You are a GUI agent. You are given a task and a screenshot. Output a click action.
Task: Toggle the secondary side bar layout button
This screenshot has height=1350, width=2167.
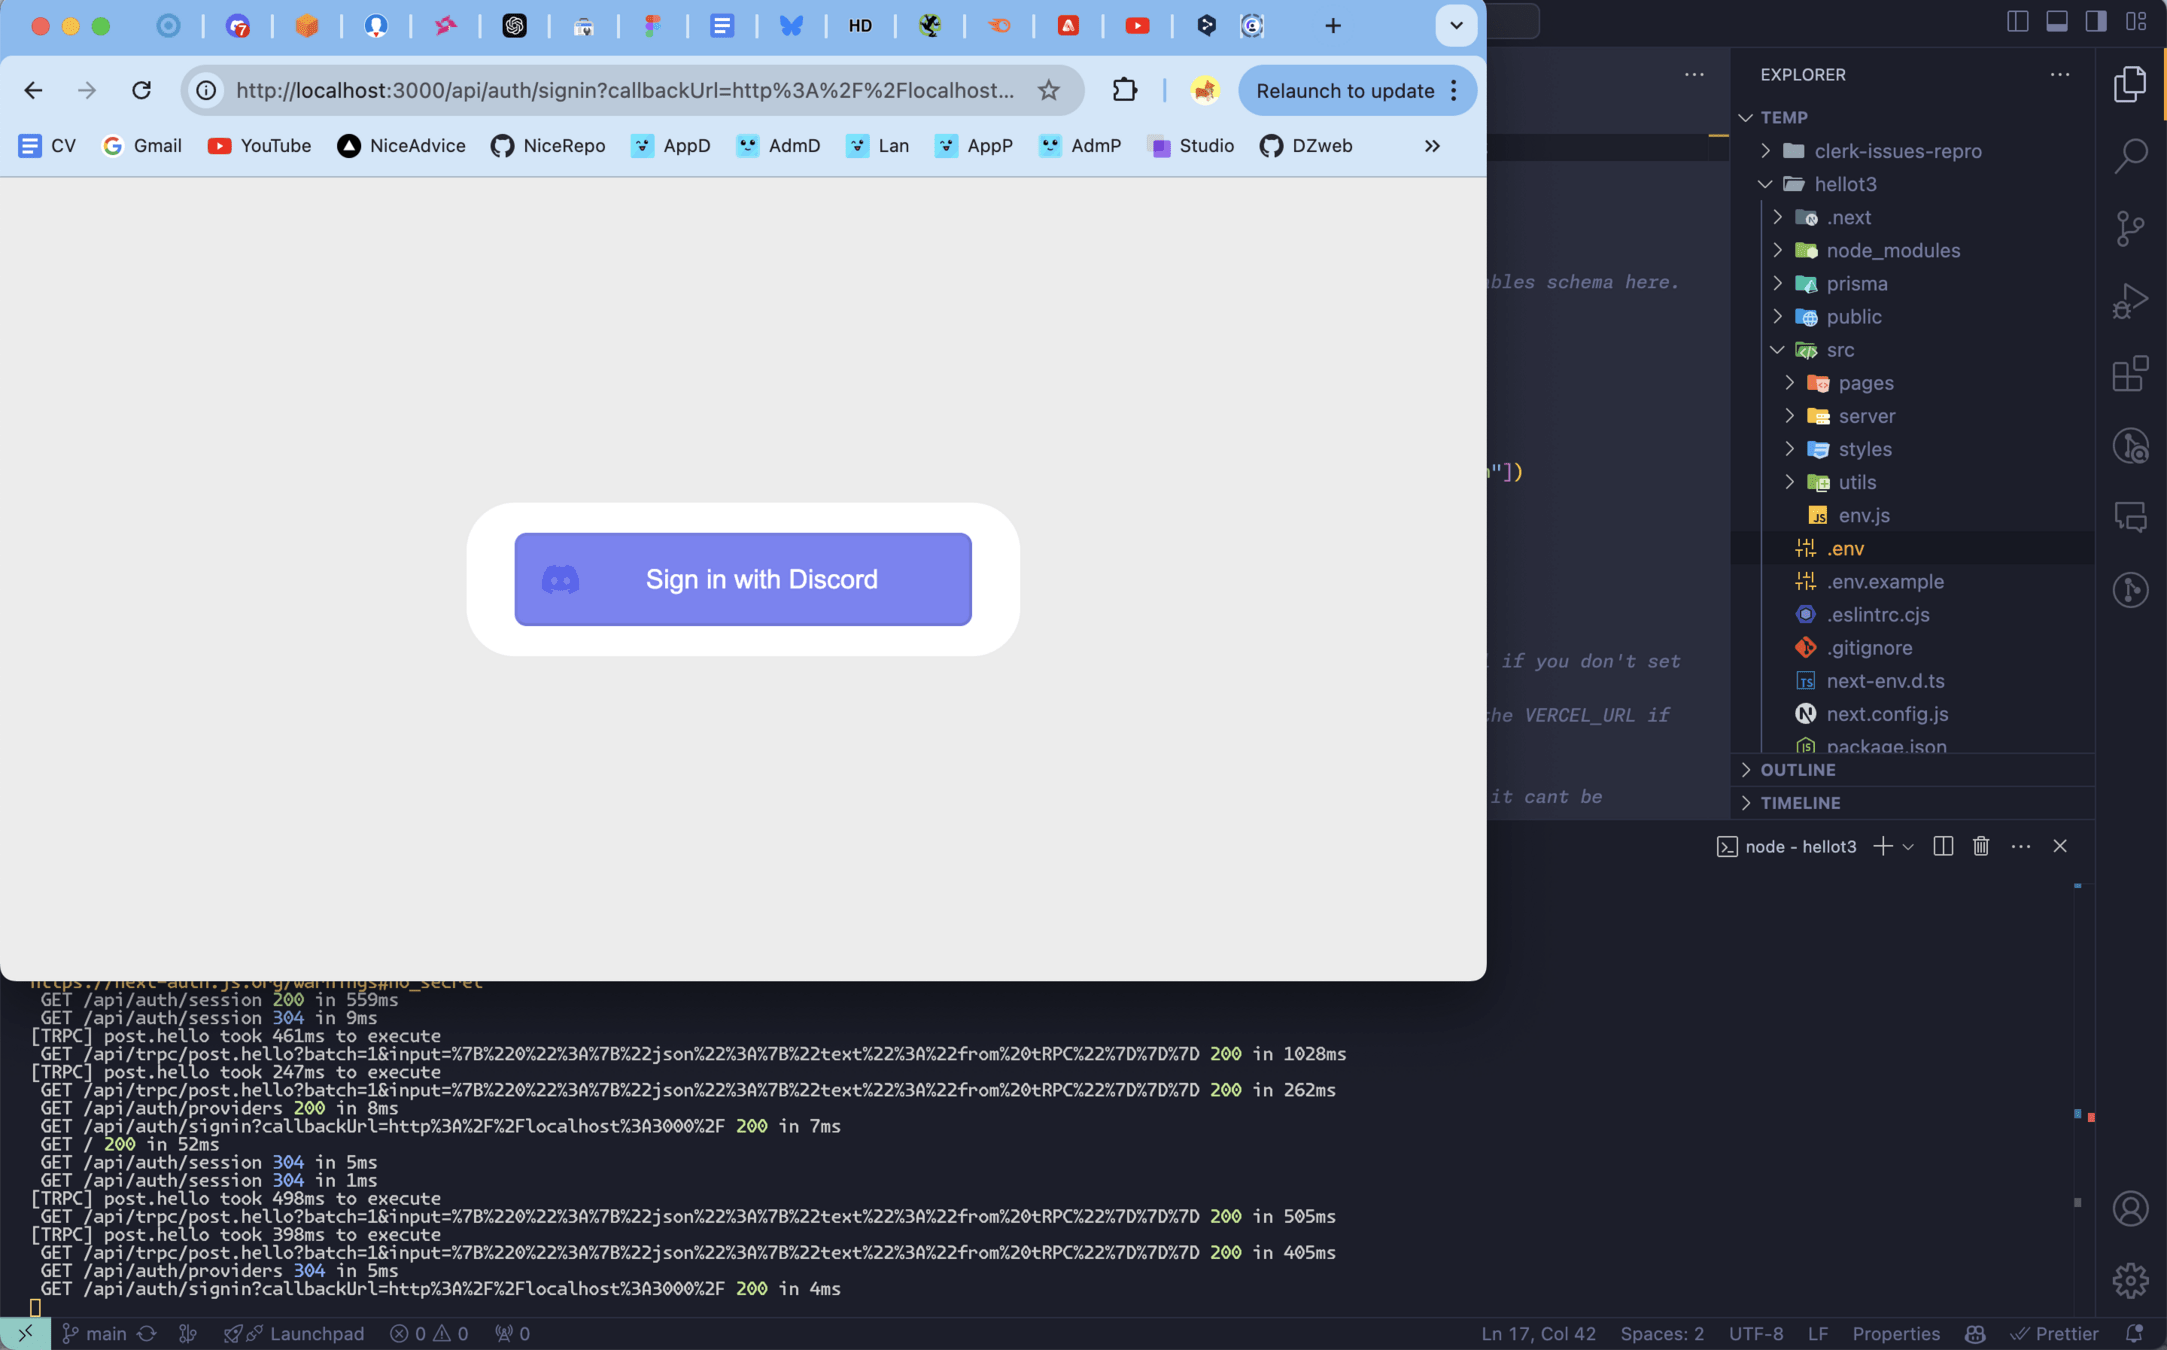coord(2096,21)
